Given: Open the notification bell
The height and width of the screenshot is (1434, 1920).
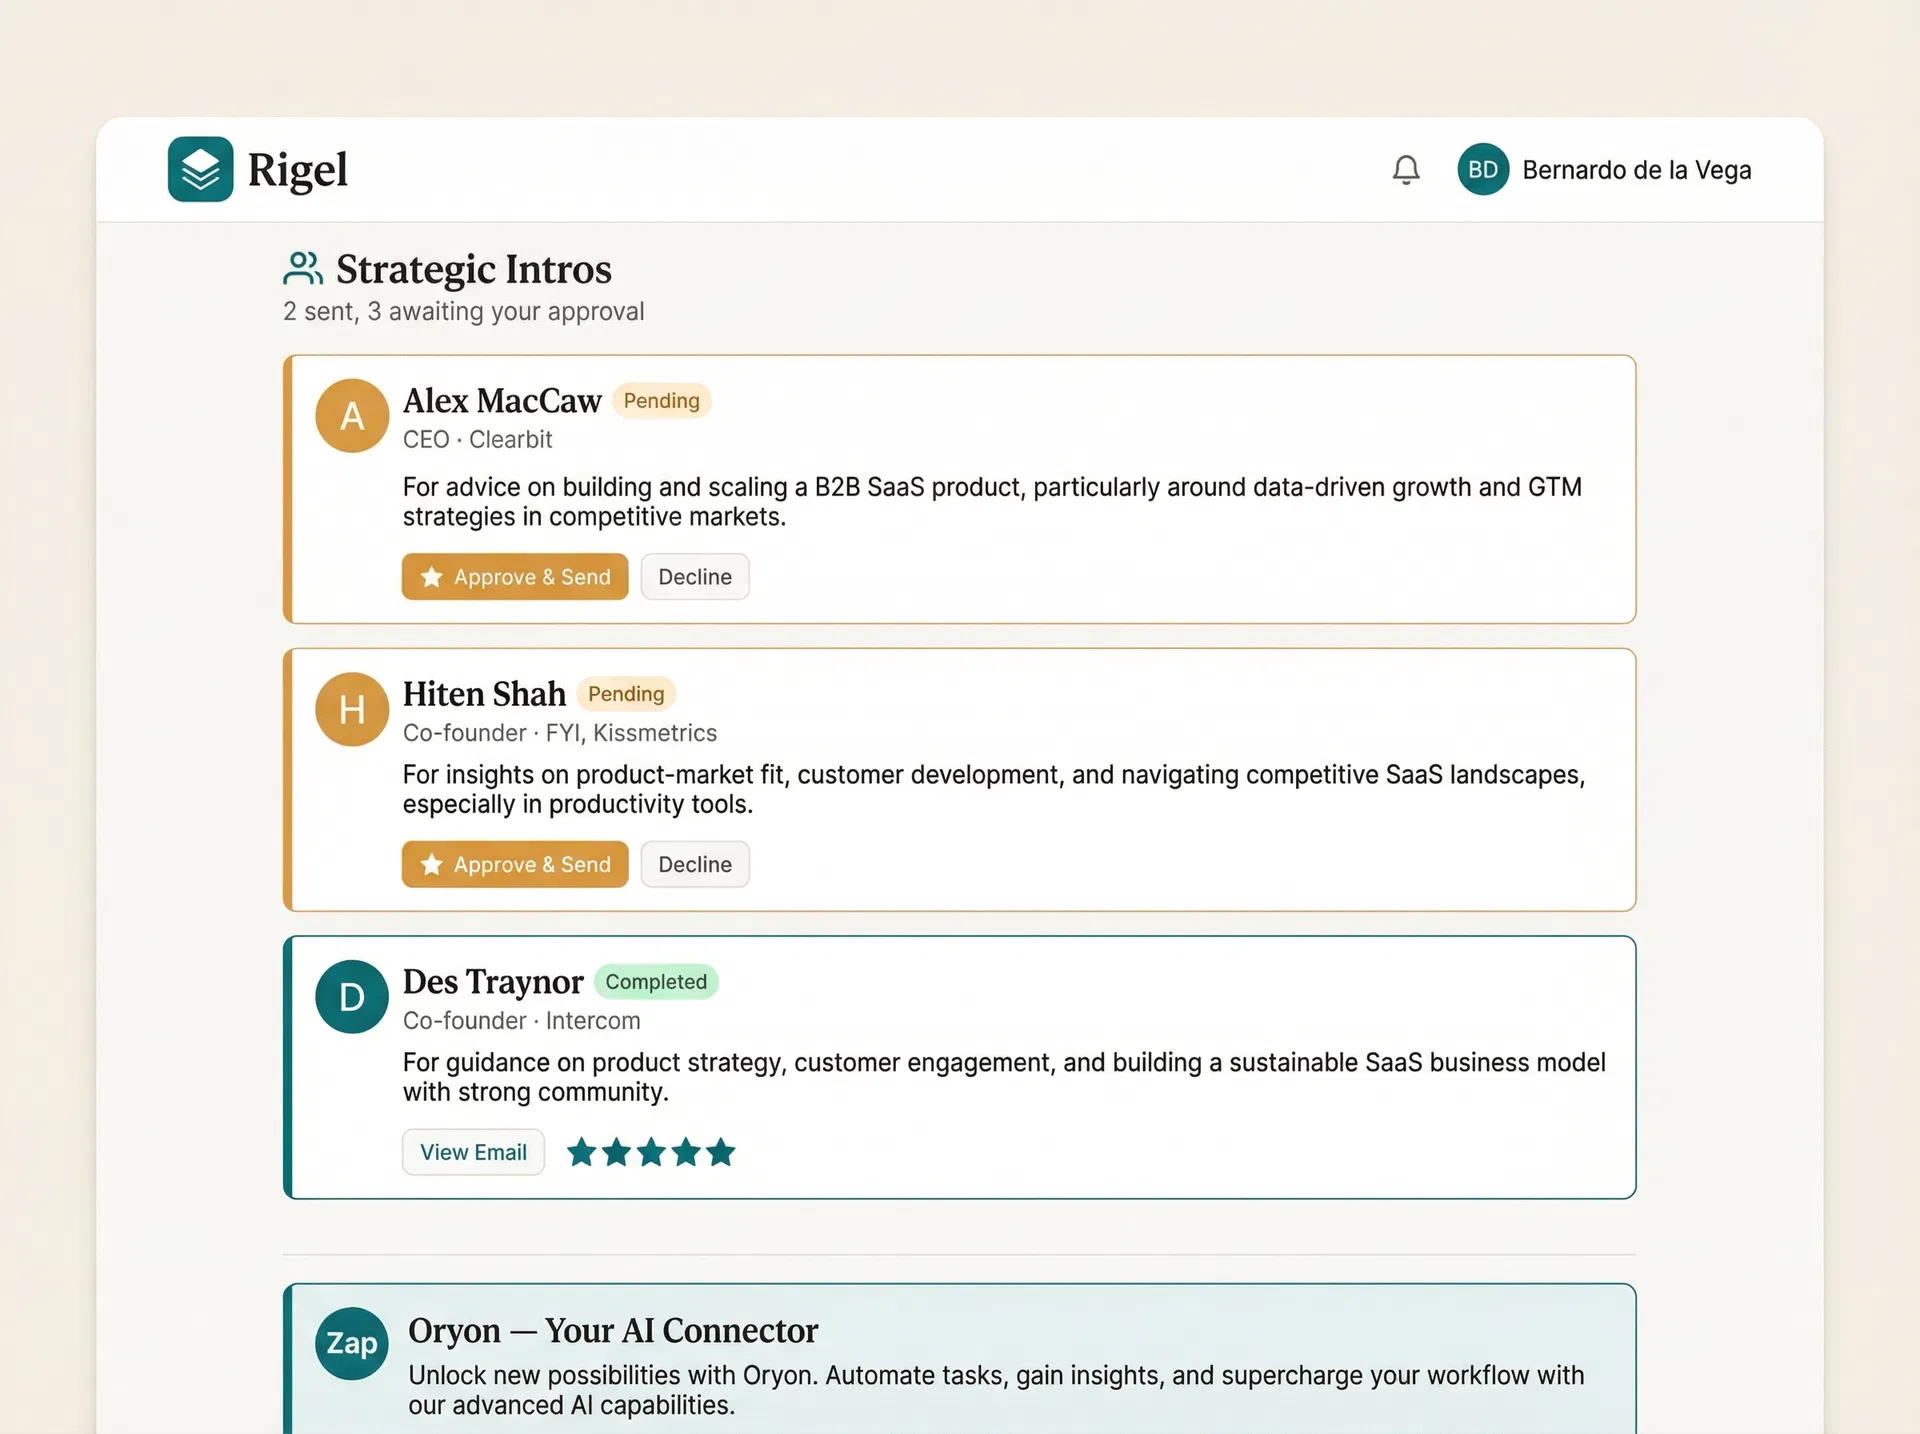Looking at the screenshot, I should pos(1405,169).
